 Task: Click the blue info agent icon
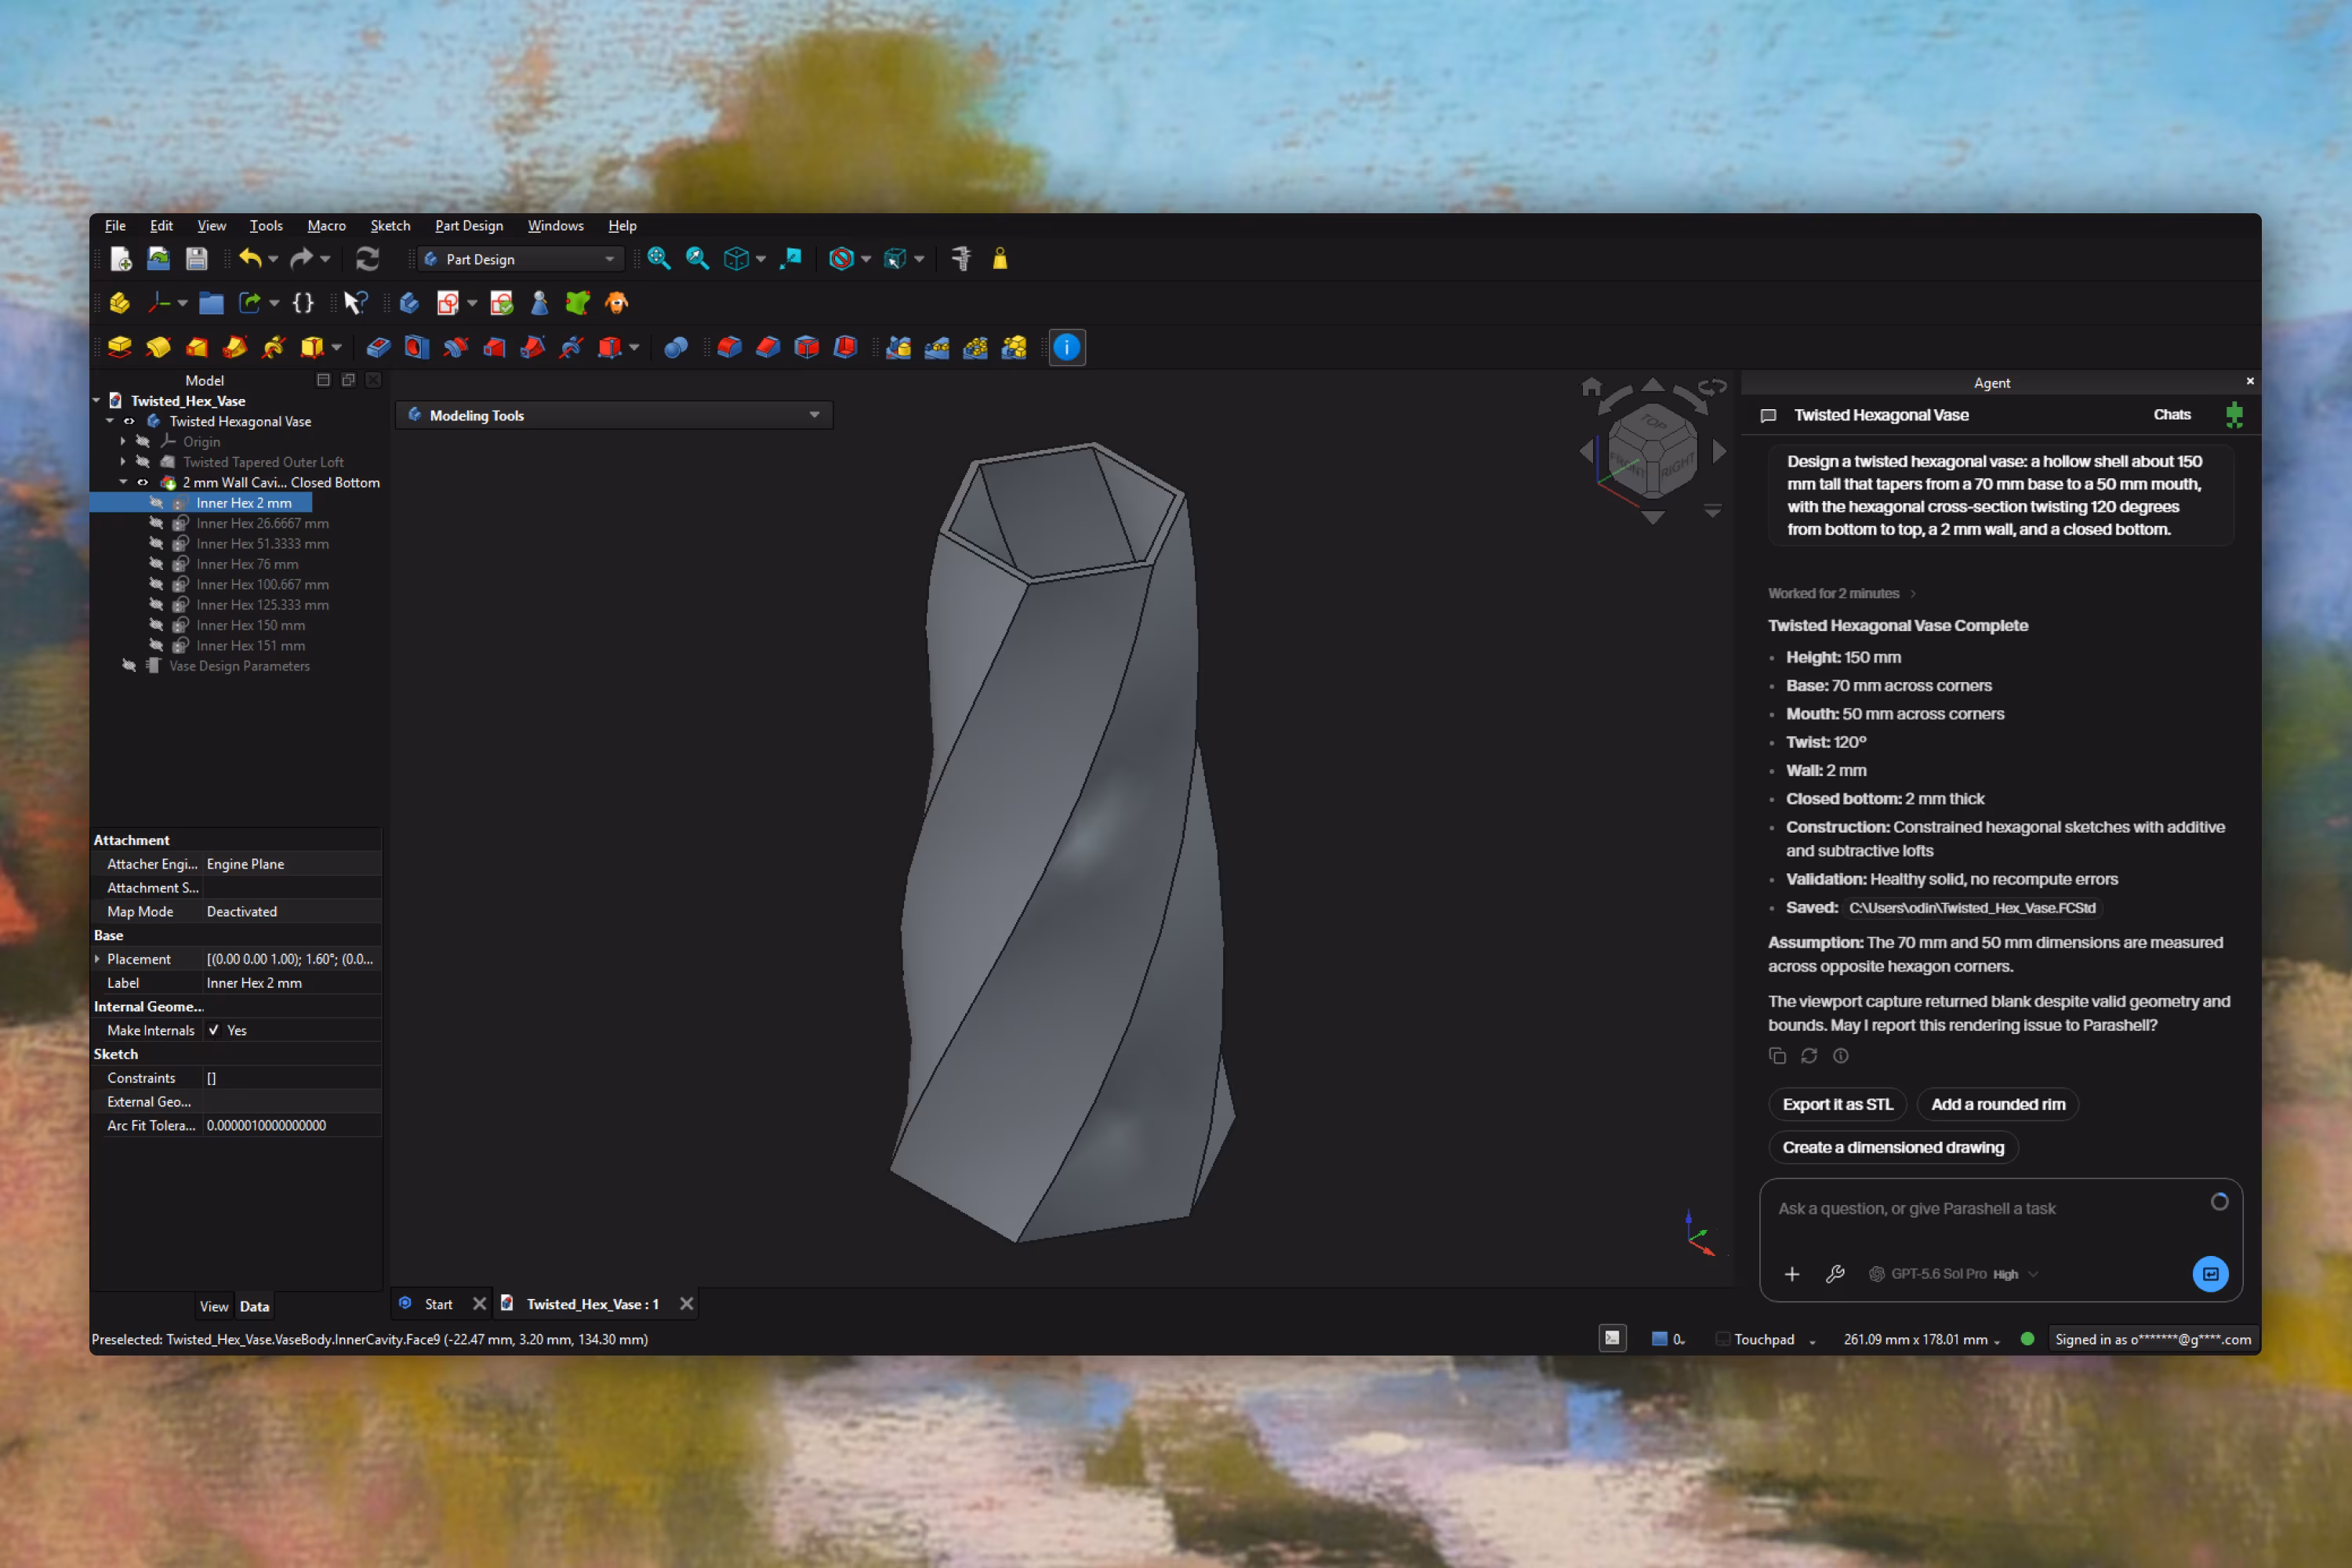pos(1067,347)
